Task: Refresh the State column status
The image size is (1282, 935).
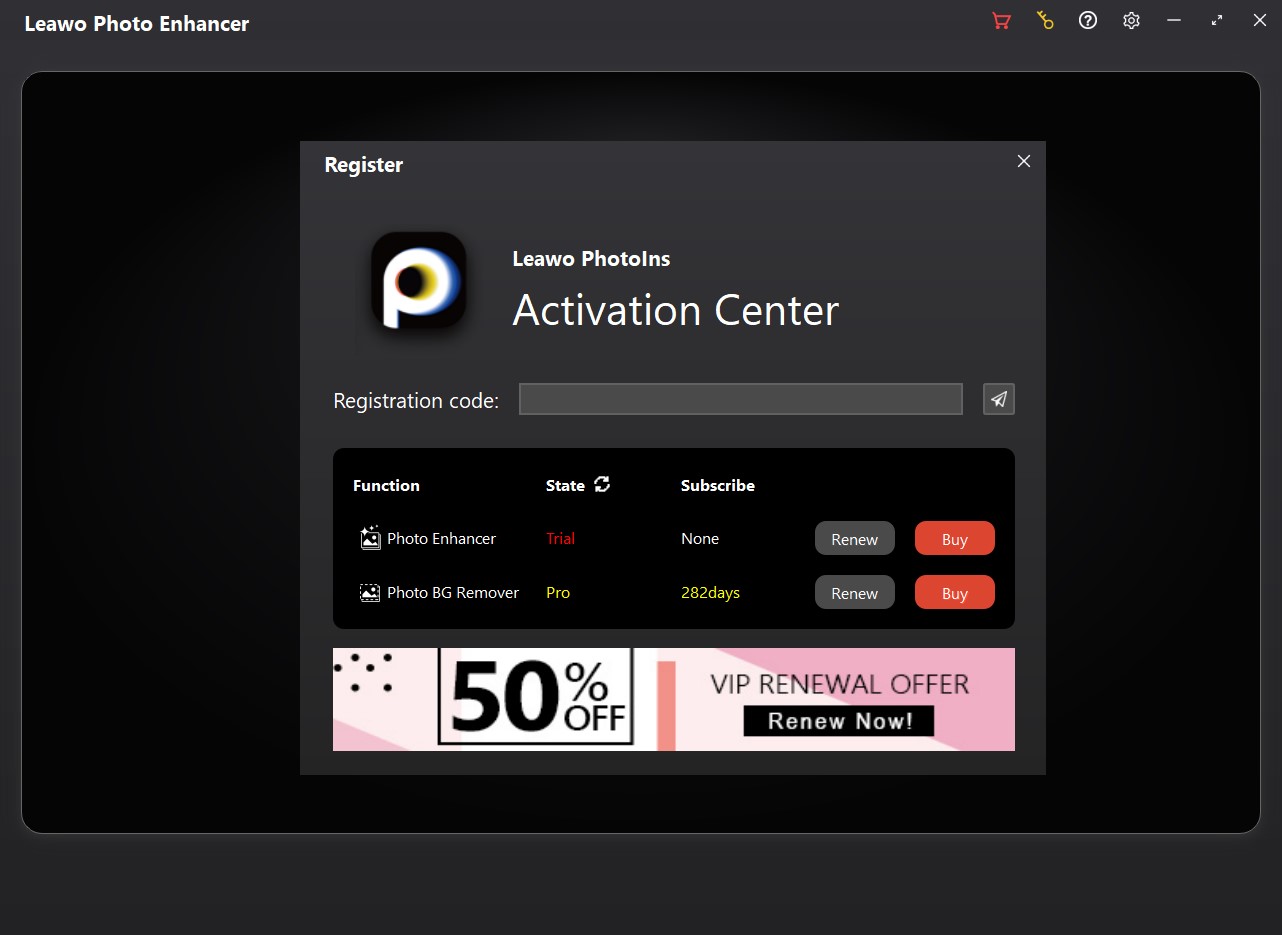Action: tap(602, 485)
